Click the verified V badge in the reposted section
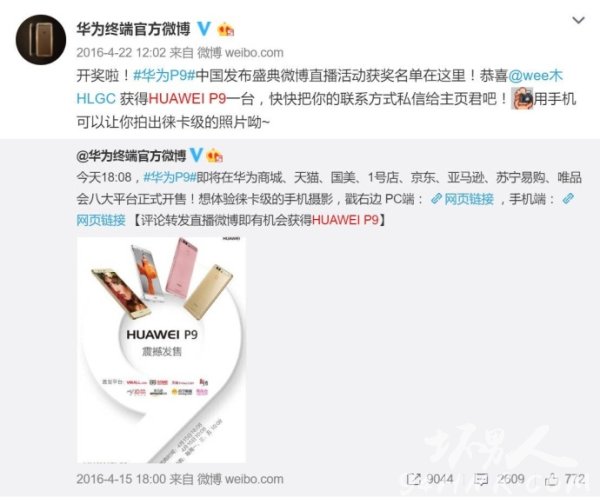The height and width of the screenshot is (504, 600). (x=196, y=155)
